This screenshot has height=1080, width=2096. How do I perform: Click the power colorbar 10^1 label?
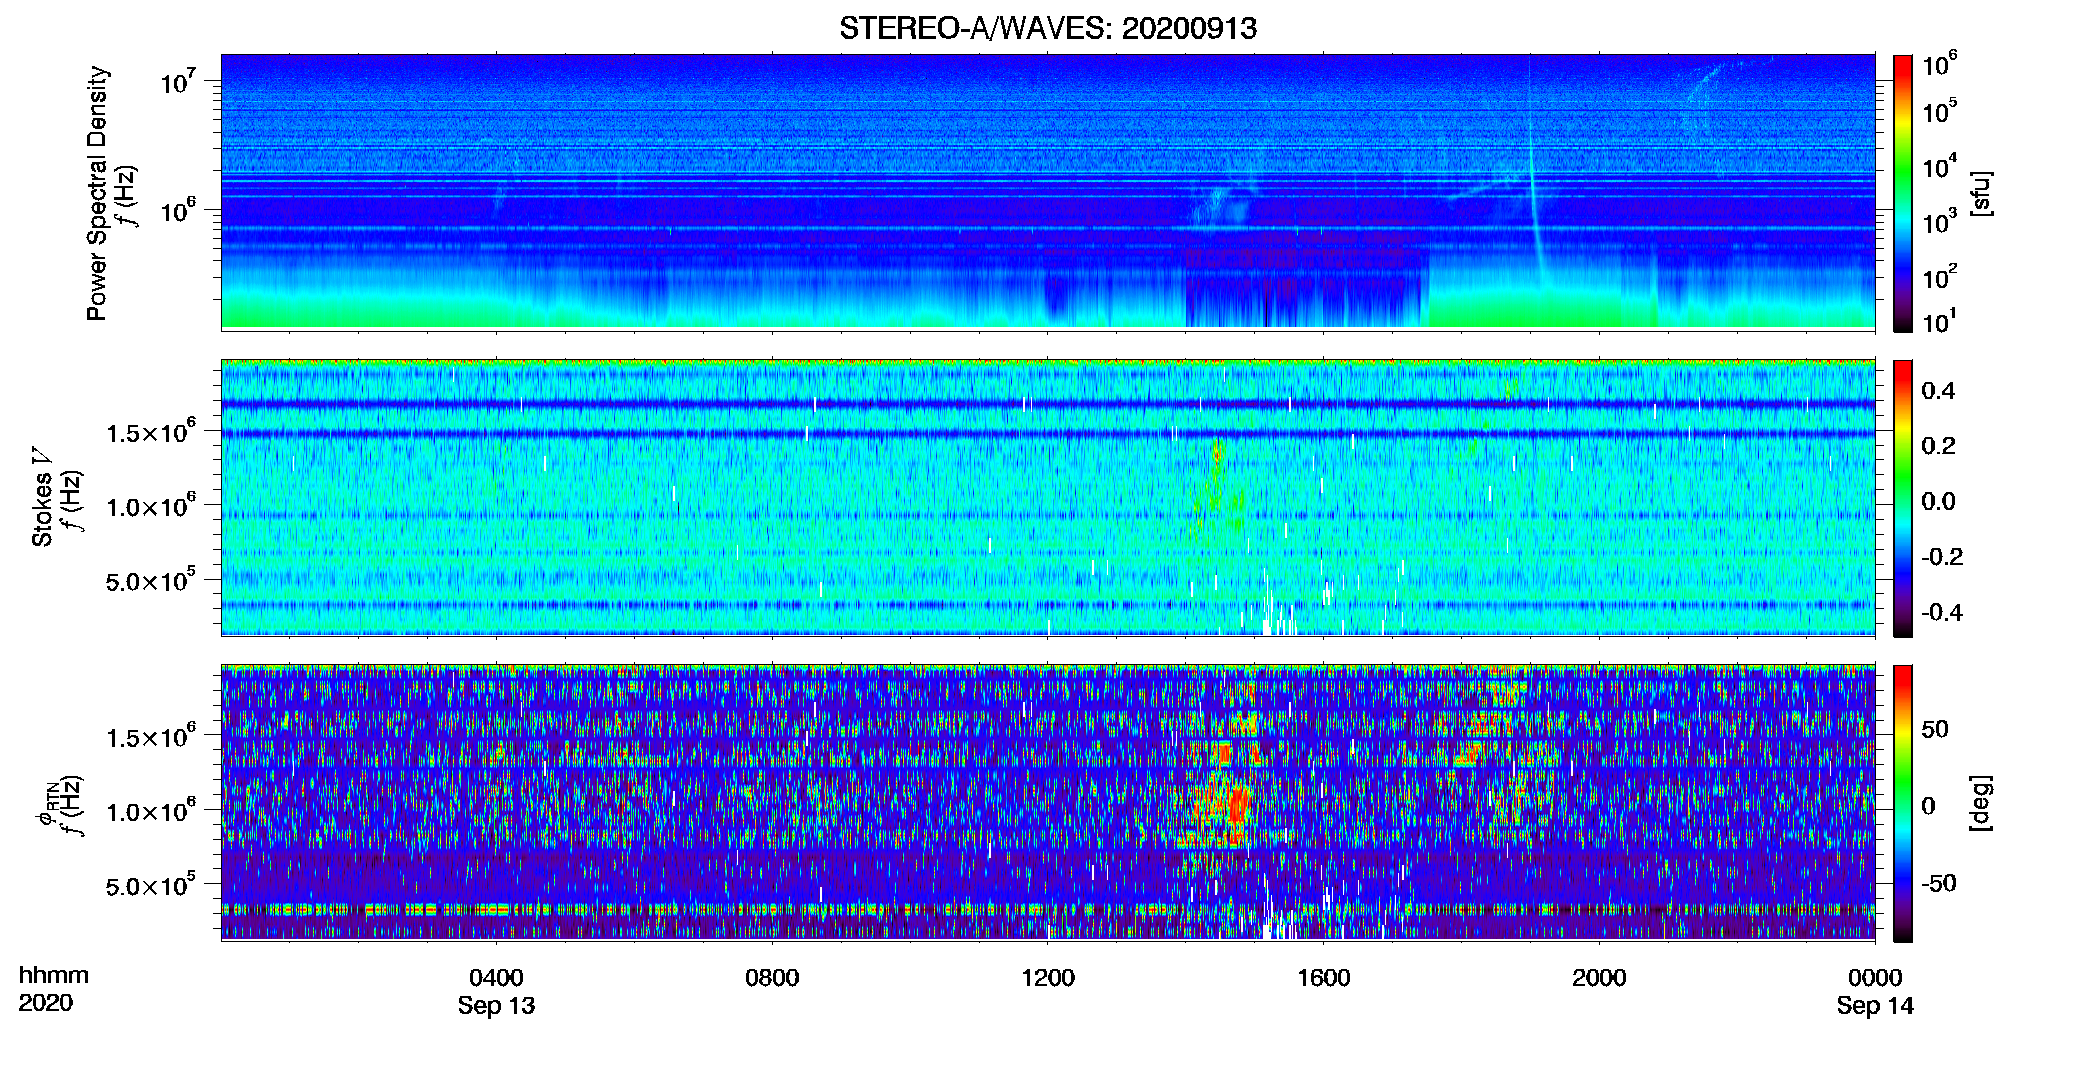pos(1939,322)
